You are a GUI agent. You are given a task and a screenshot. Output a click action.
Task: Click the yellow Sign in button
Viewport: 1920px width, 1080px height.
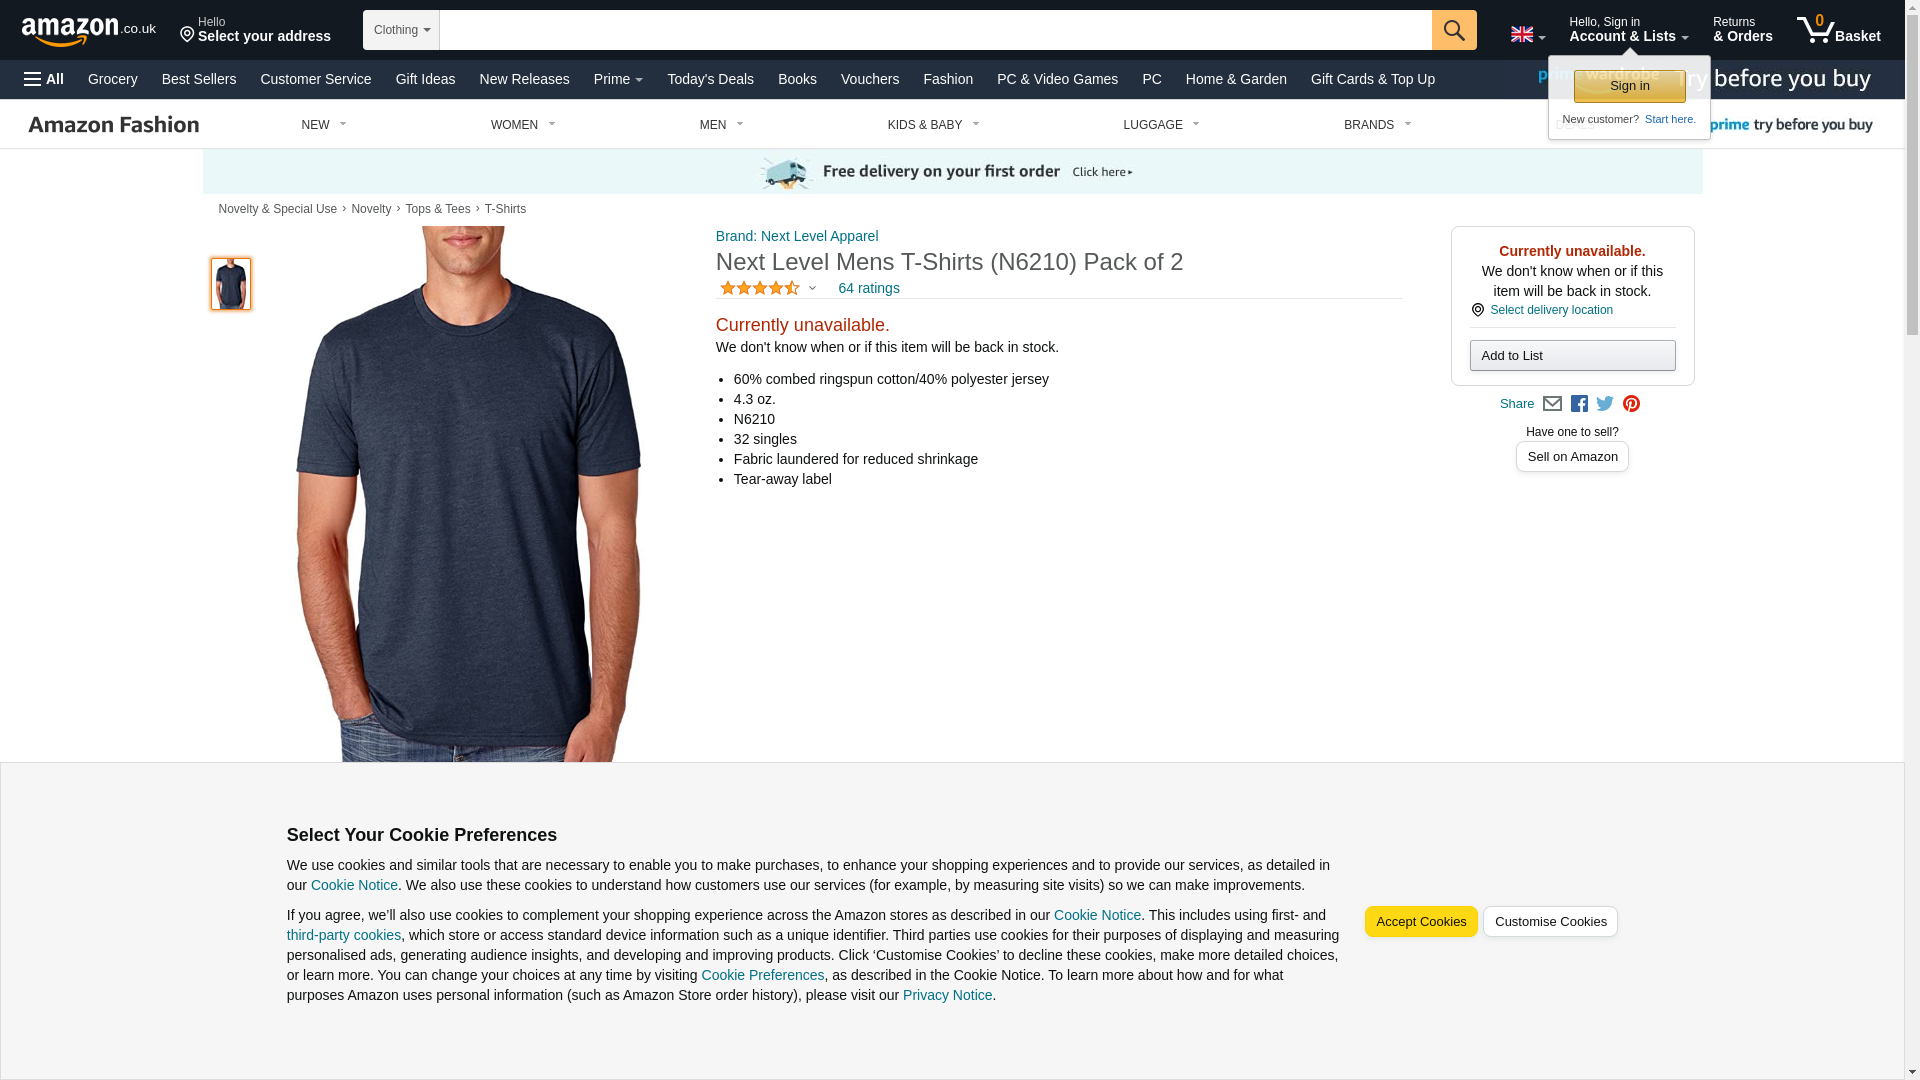coord(1629,86)
